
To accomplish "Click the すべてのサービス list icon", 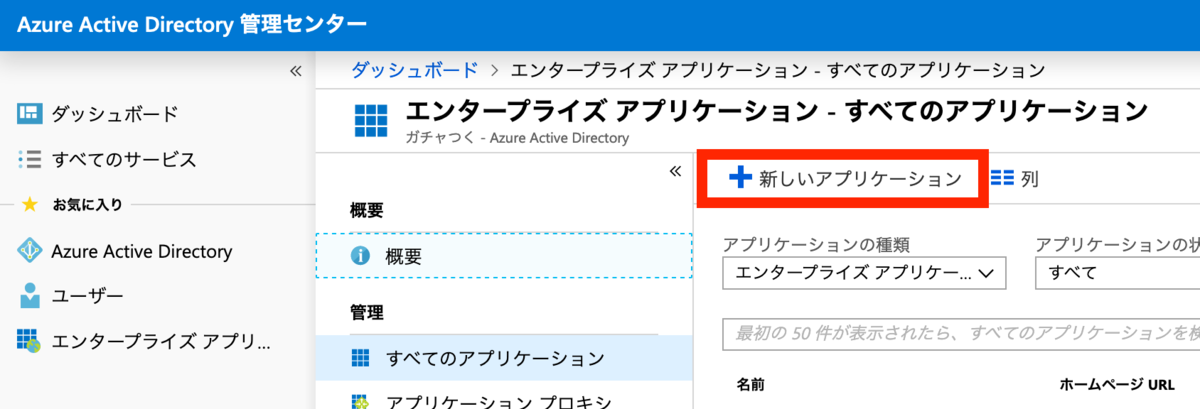I will [29, 159].
